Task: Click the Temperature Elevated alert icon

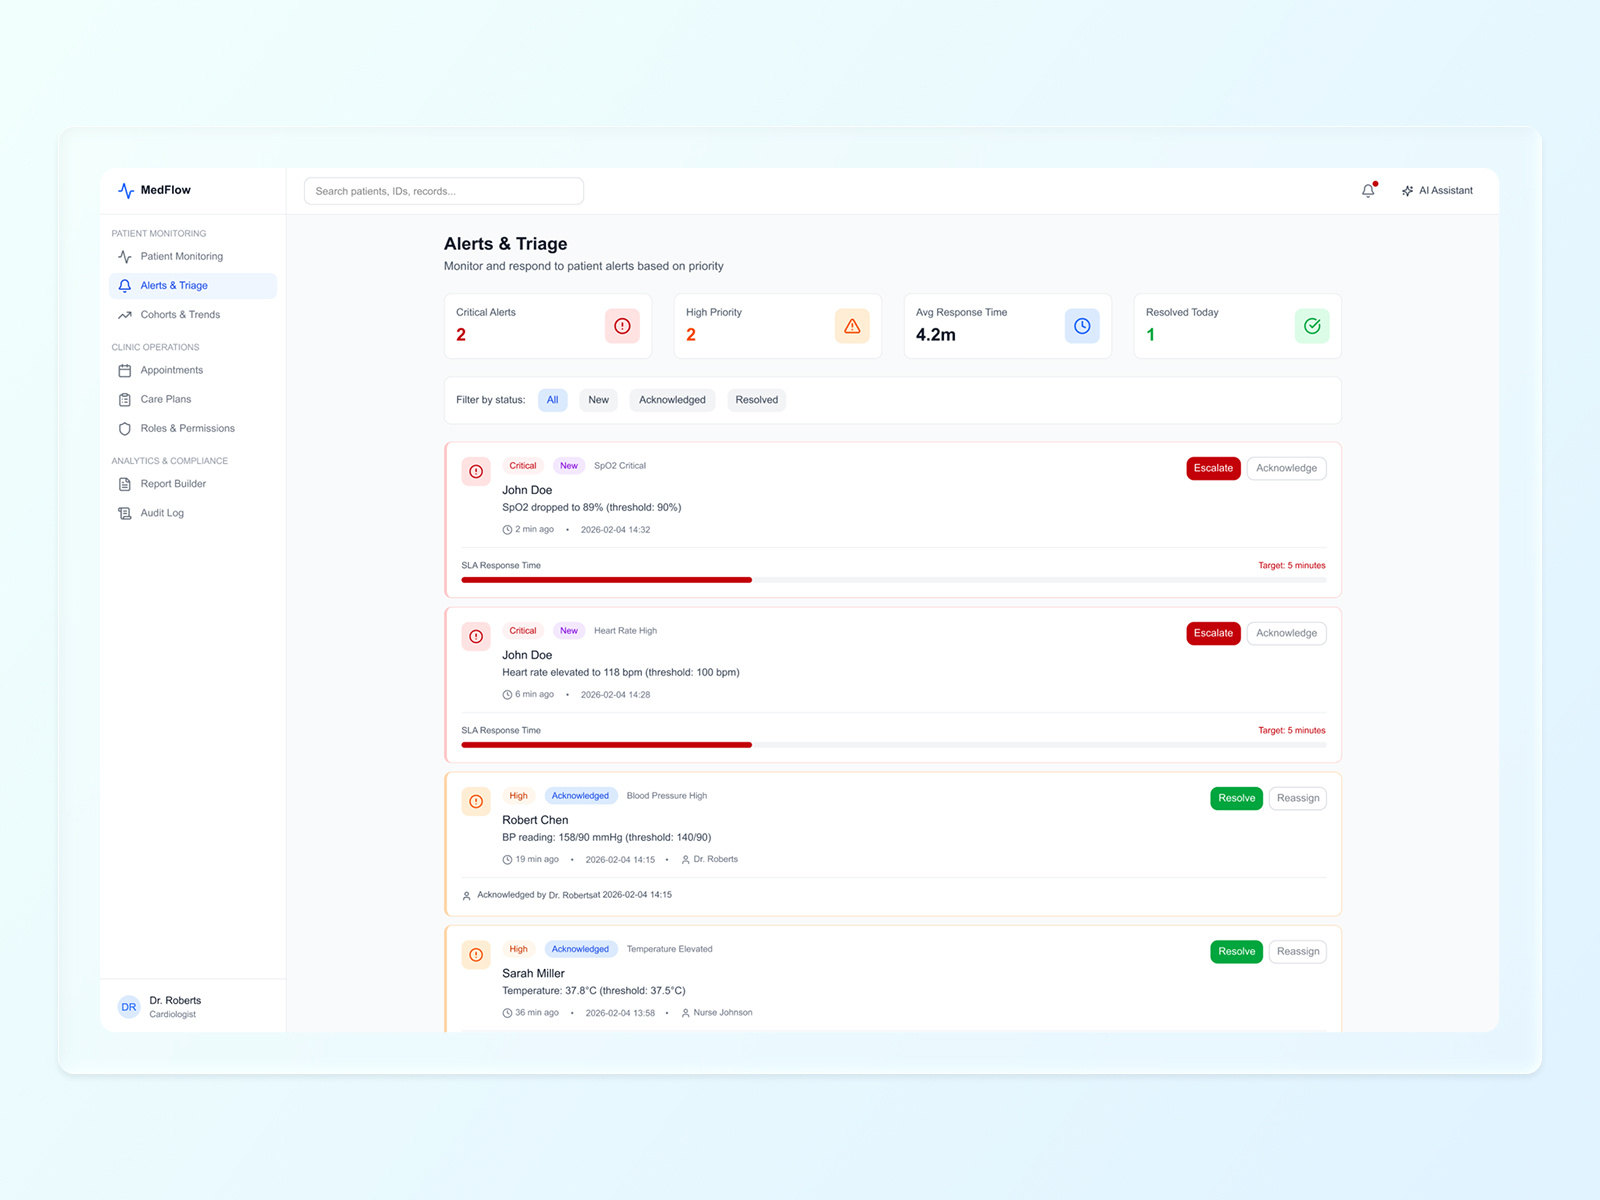Action: pos(476,955)
